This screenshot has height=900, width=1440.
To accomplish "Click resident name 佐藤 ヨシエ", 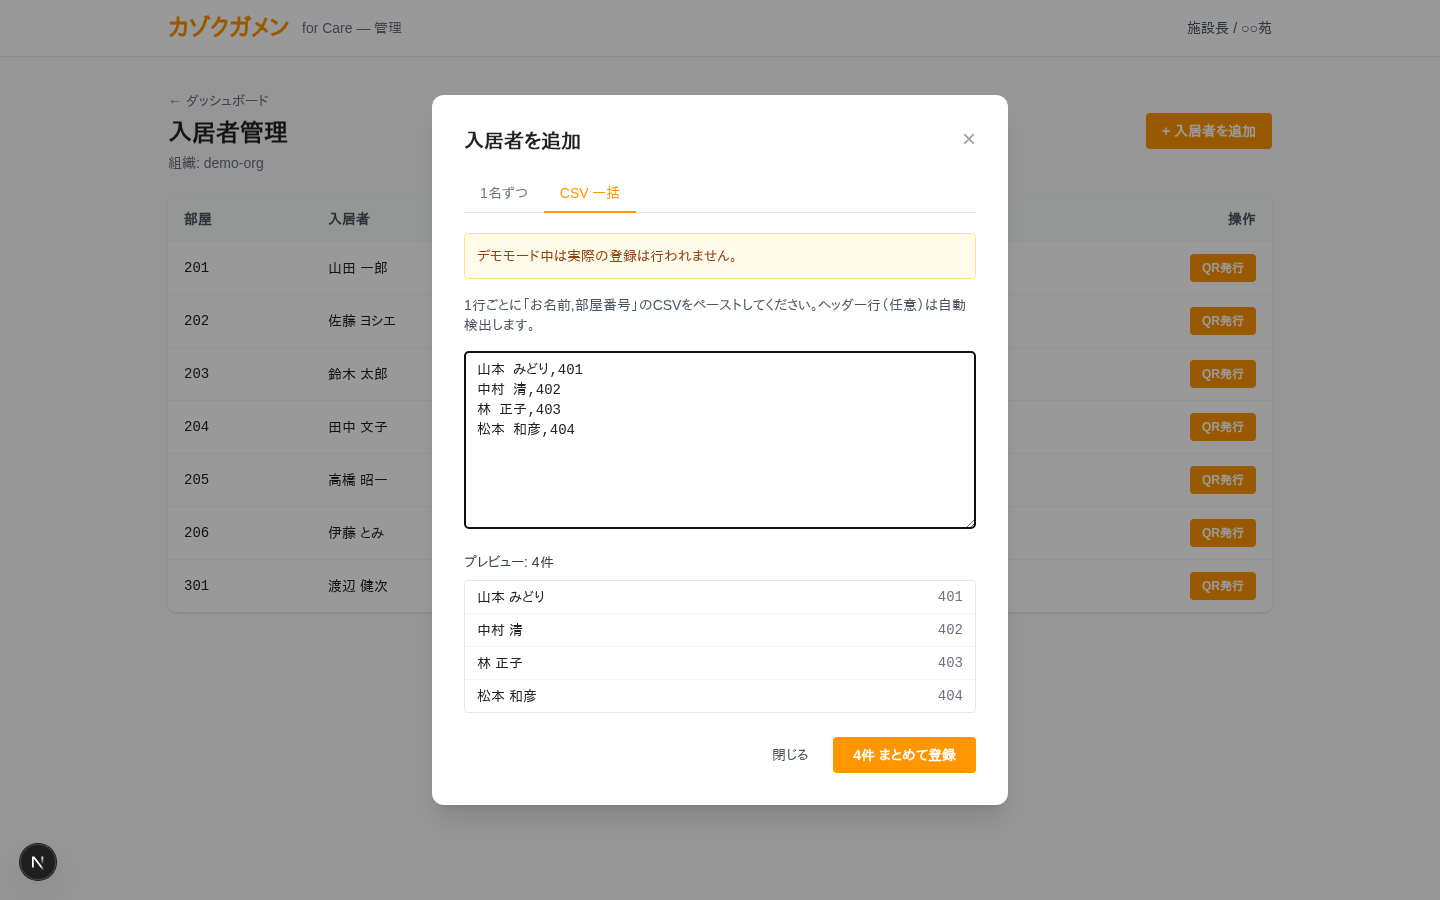I will point(362,321).
